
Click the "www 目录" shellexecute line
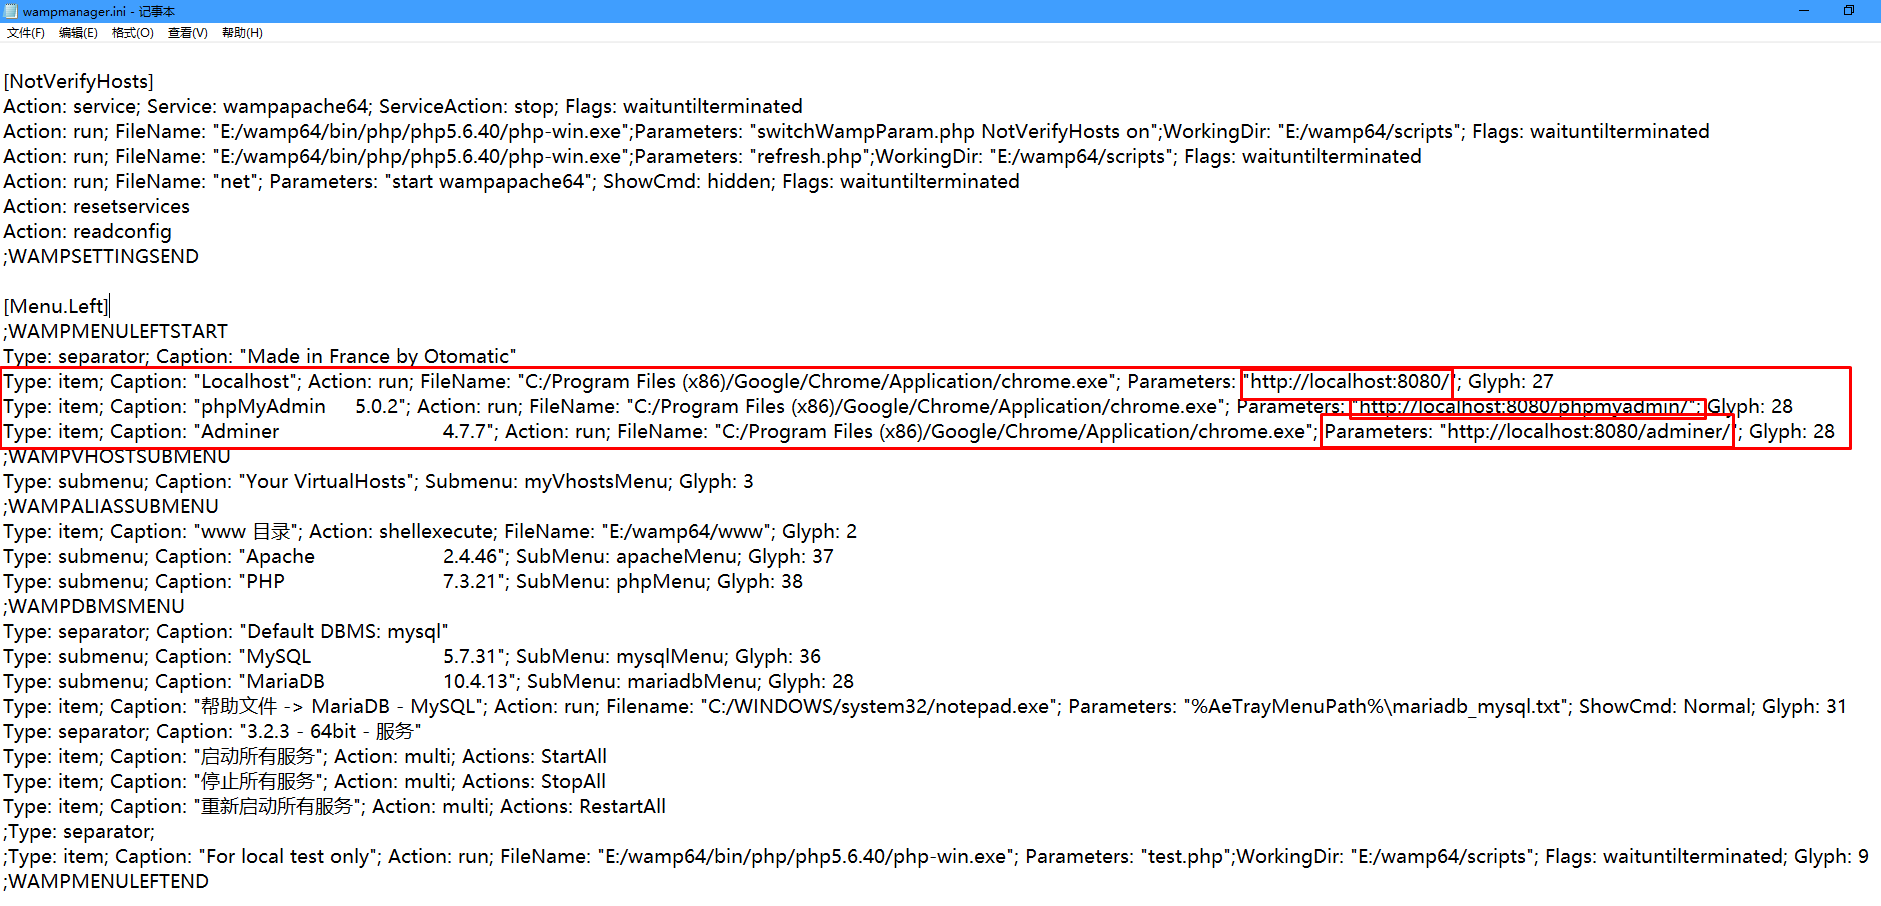click(430, 532)
